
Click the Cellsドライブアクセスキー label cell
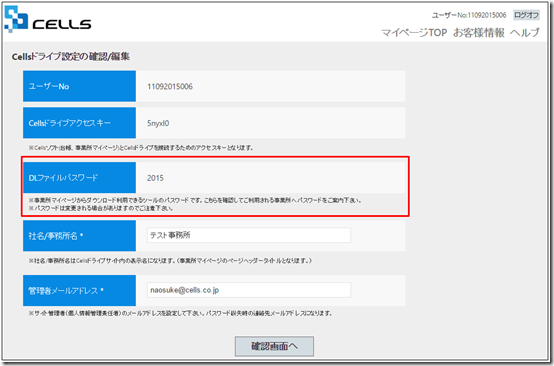[79, 123]
